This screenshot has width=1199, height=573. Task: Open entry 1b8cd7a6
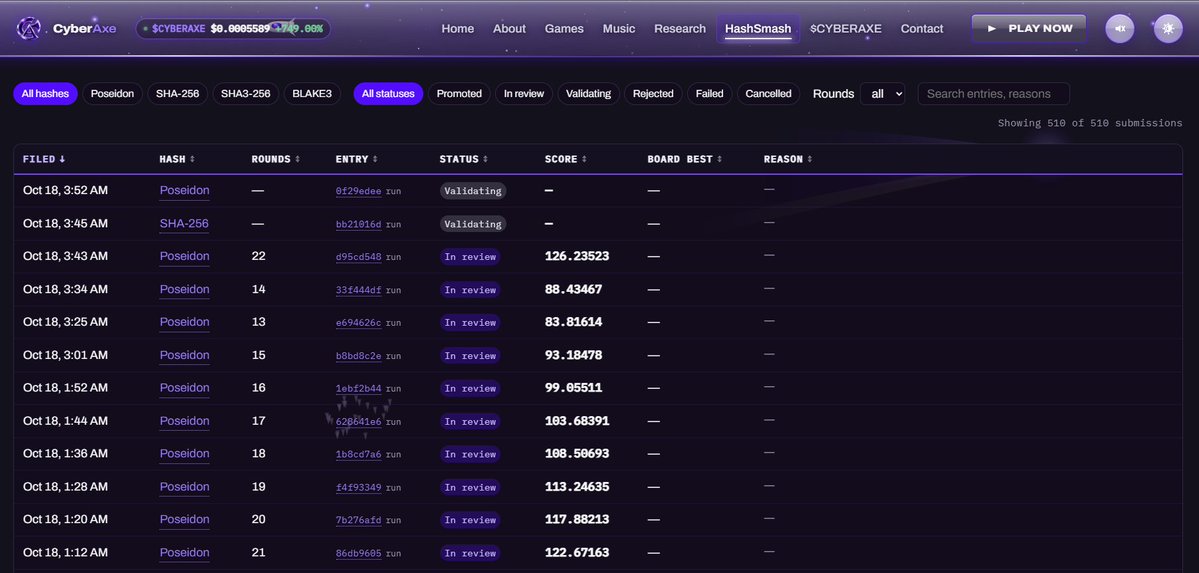(x=358, y=454)
